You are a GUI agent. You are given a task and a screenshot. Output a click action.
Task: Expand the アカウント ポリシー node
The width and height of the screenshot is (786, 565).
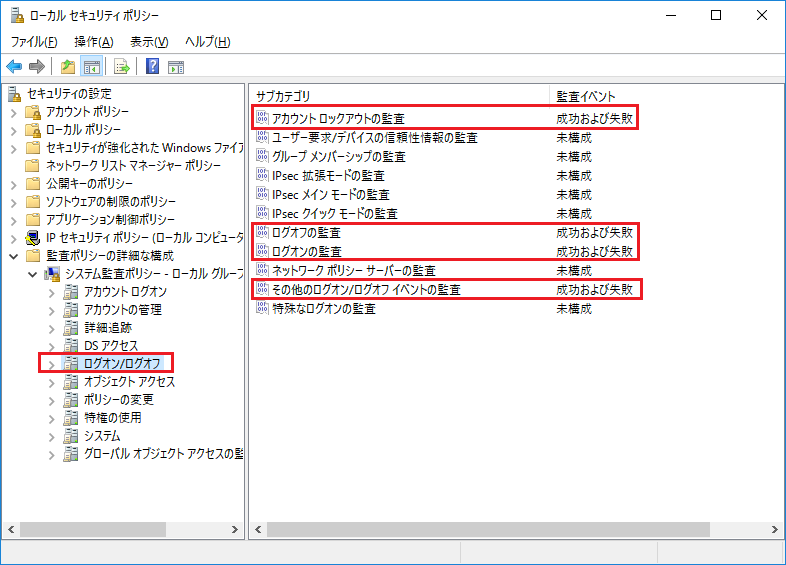pos(14,113)
